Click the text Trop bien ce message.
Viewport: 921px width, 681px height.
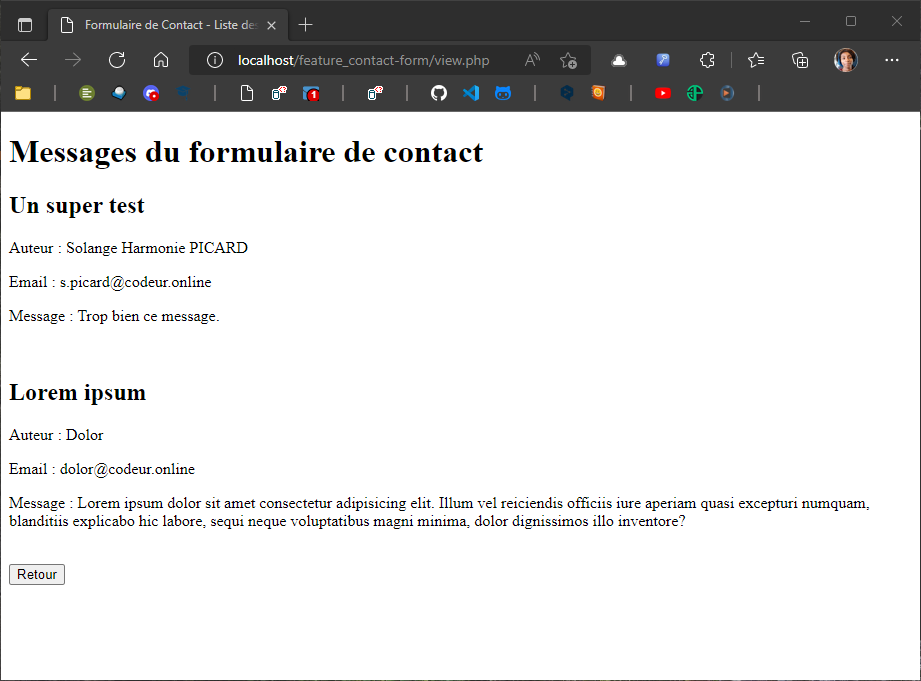point(149,316)
